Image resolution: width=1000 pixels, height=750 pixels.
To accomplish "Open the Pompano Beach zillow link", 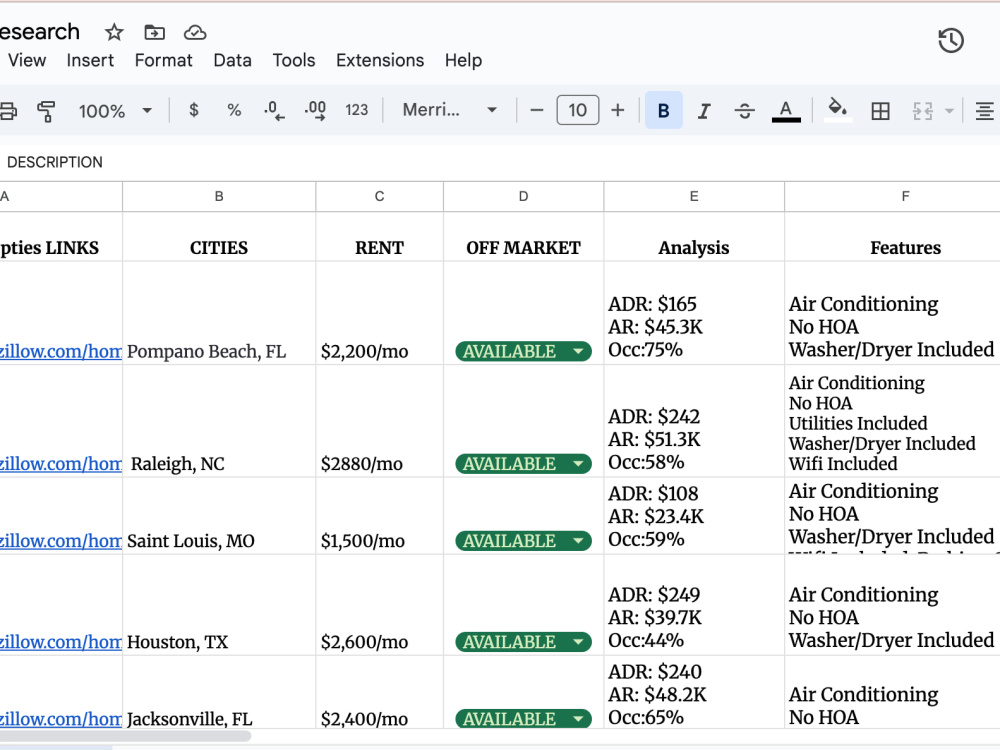I will tap(61, 351).
